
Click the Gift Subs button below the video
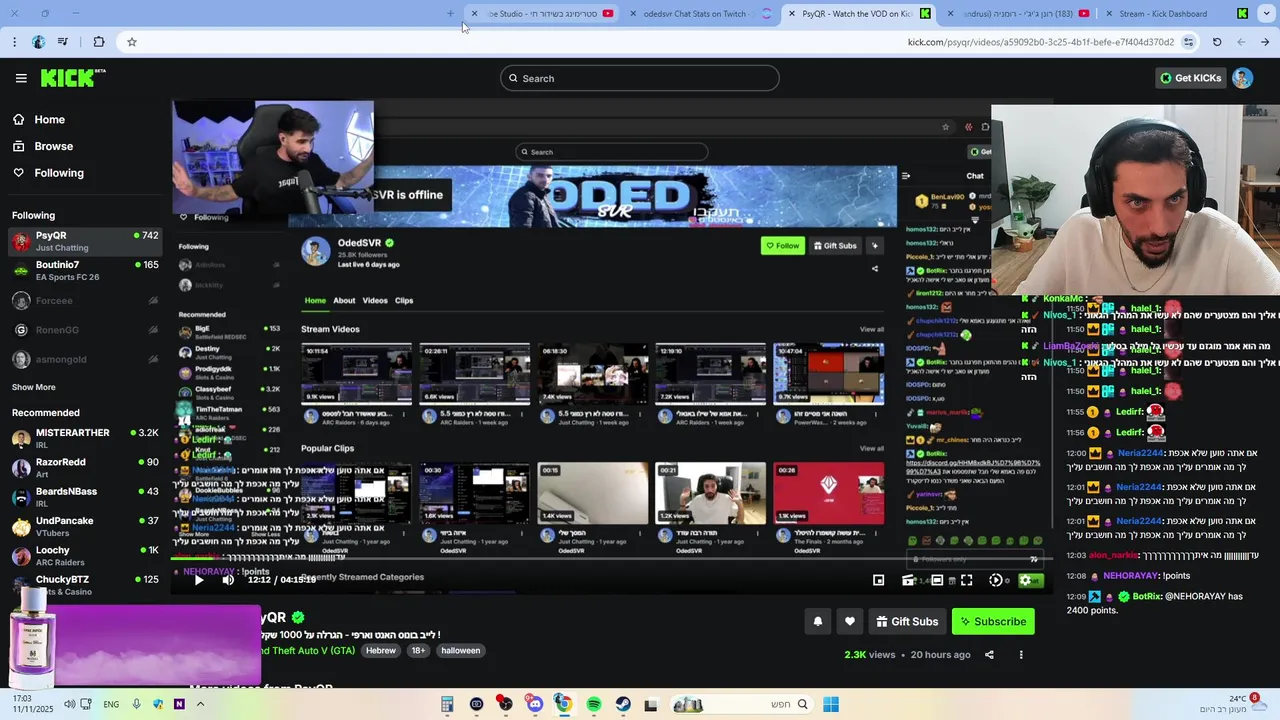point(906,621)
